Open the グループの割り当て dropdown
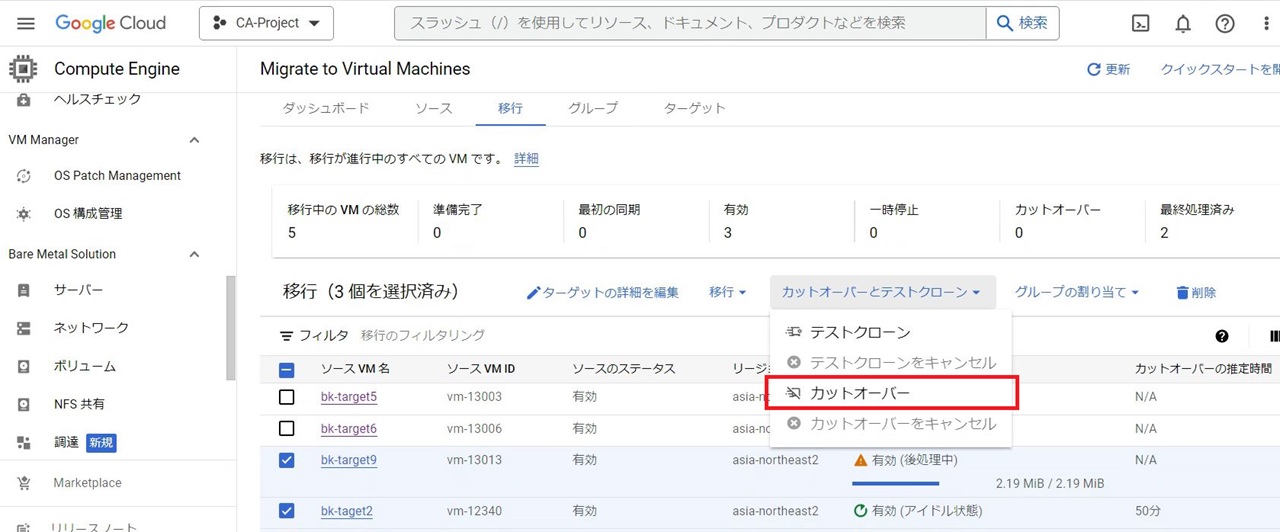This screenshot has height=532, width=1280. pyautogui.click(x=1077, y=292)
